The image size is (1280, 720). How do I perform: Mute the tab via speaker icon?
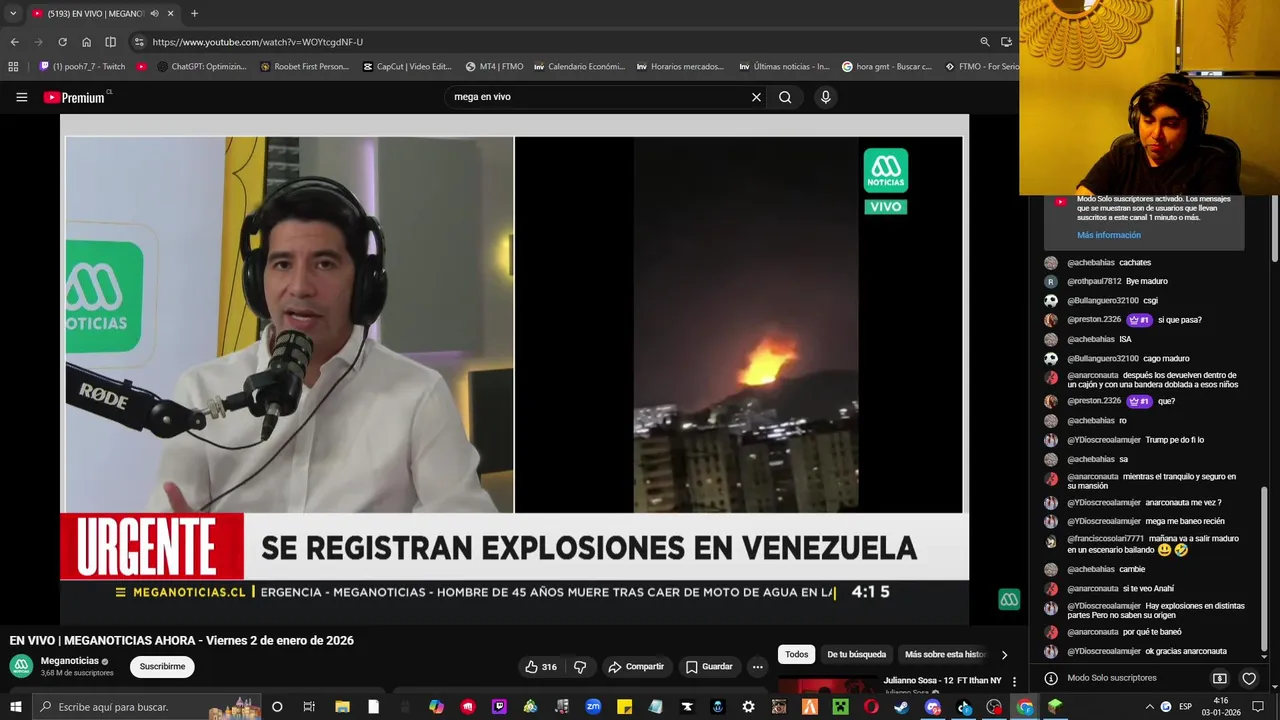tap(154, 14)
